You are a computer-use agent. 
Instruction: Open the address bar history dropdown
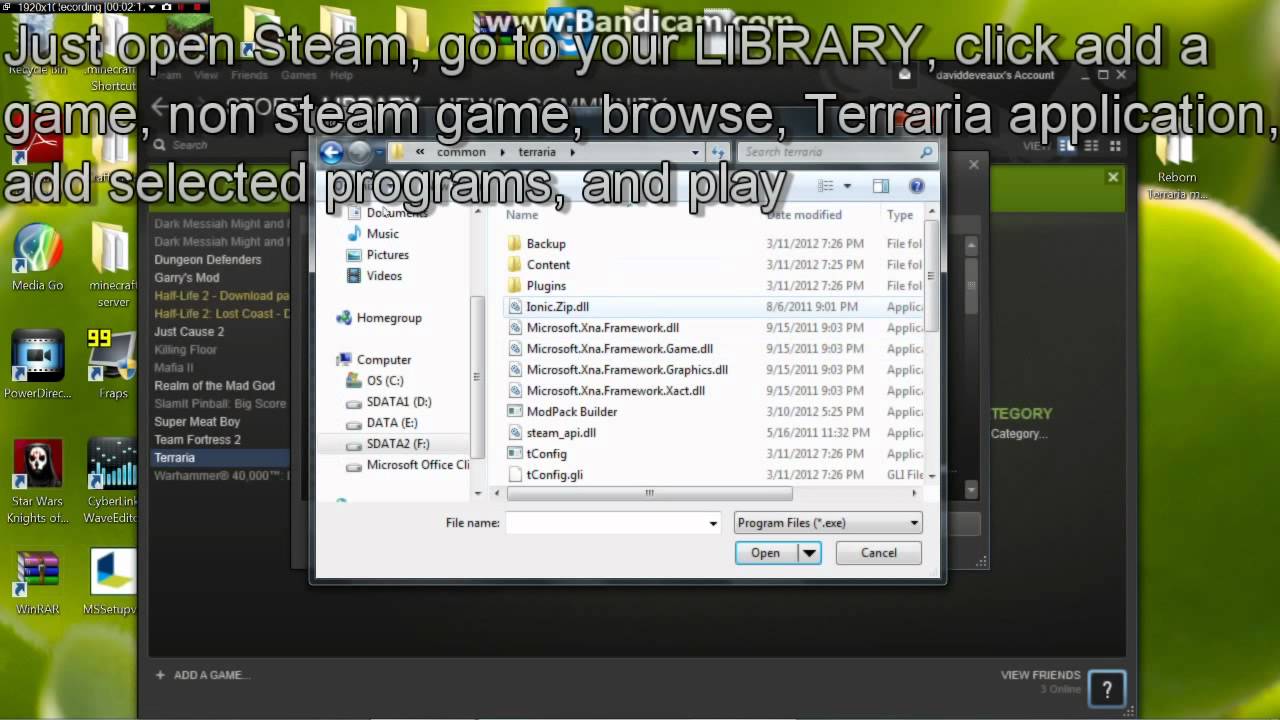point(695,152)
